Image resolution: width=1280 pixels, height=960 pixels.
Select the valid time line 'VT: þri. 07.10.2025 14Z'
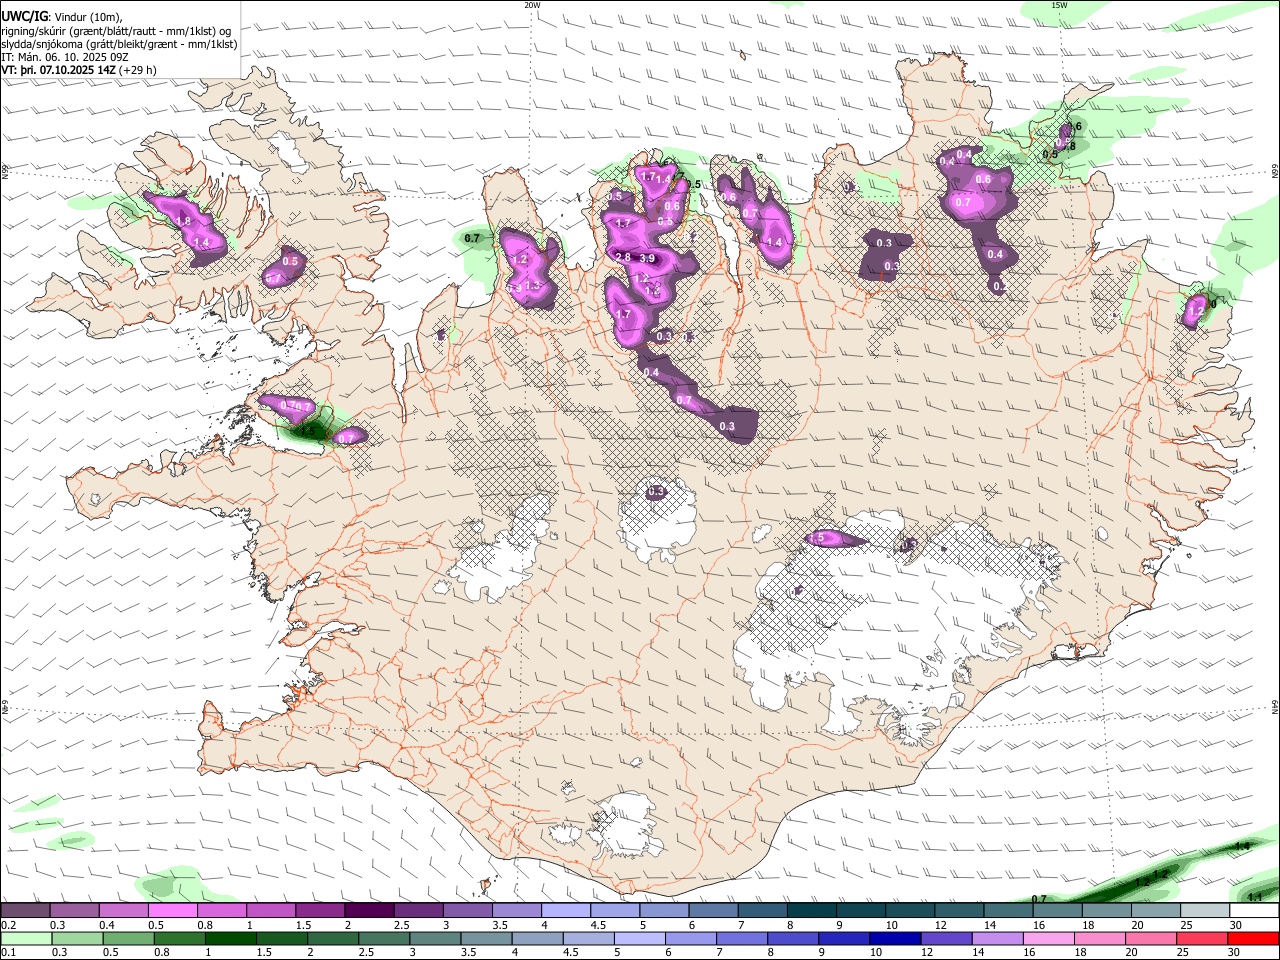59,71
